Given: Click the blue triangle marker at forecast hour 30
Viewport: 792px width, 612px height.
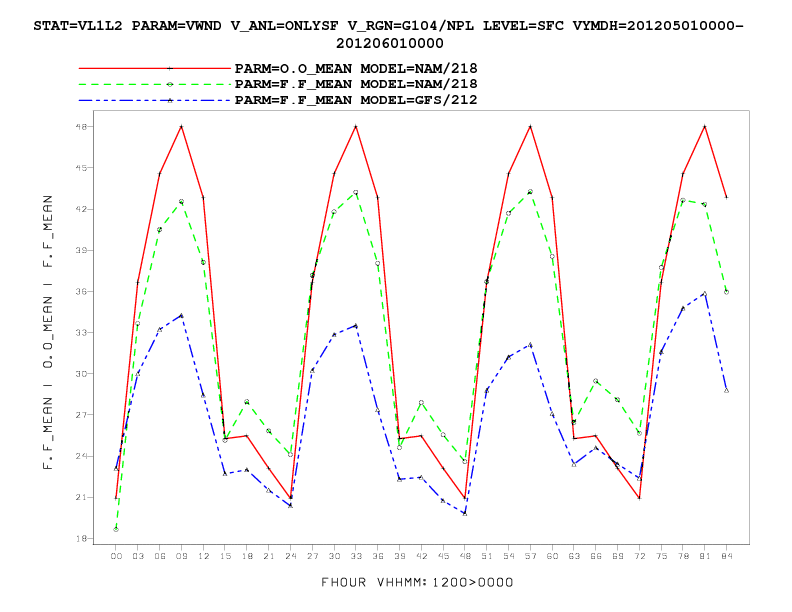Looking at the screenshot, I should [x=334, y=334].
